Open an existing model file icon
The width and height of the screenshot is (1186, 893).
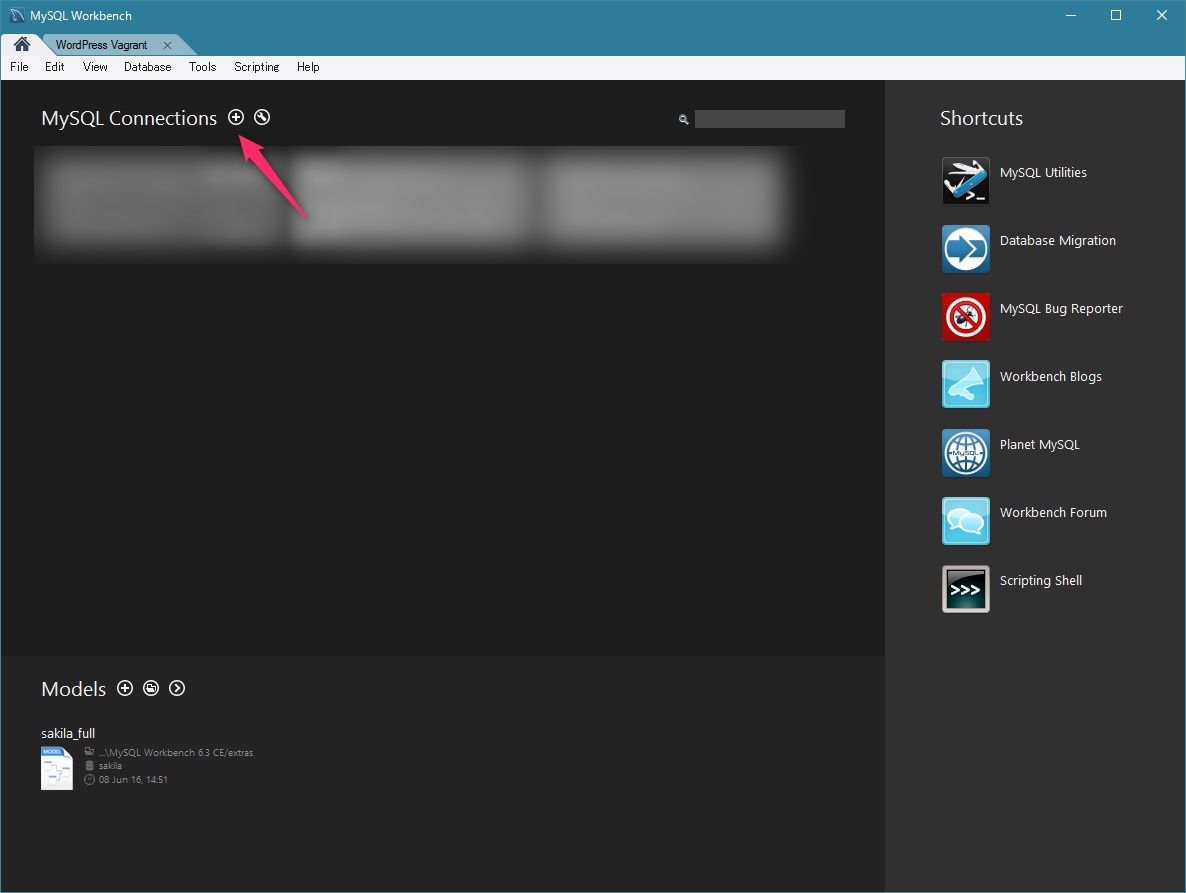(x=151, y=688)
